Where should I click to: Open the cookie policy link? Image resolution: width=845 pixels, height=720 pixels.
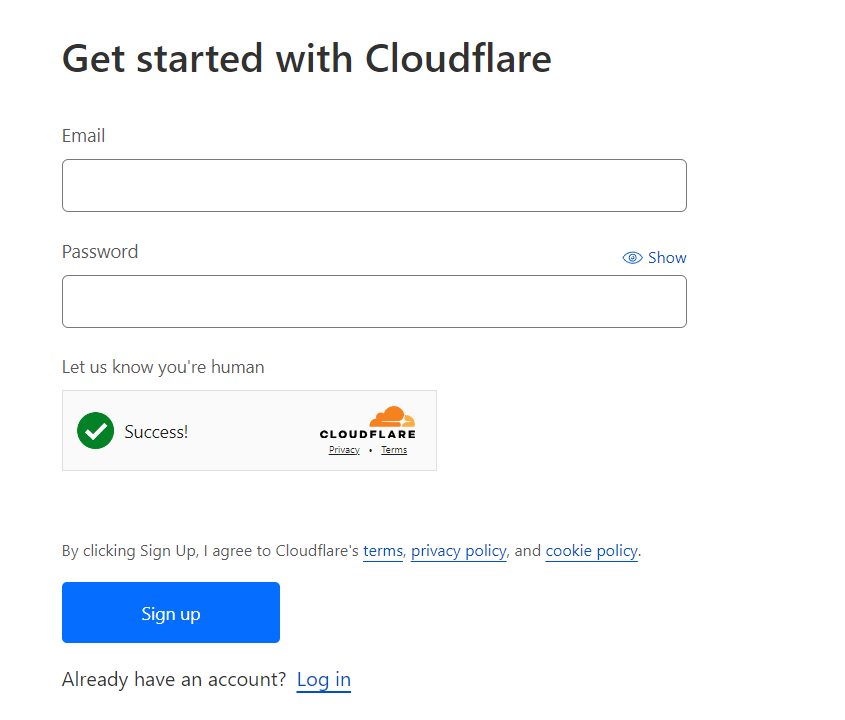point(591,551)
